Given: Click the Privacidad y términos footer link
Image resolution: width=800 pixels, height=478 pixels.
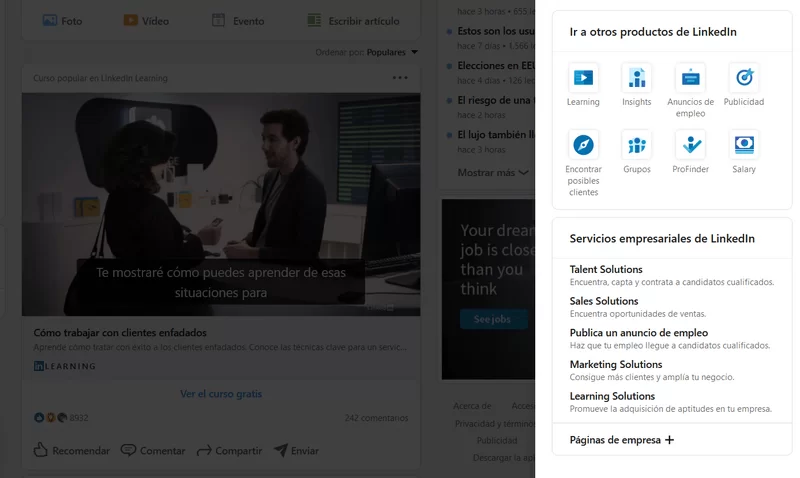Looking at the screenshot, I should pyautogui.click(x=494, y=423).
